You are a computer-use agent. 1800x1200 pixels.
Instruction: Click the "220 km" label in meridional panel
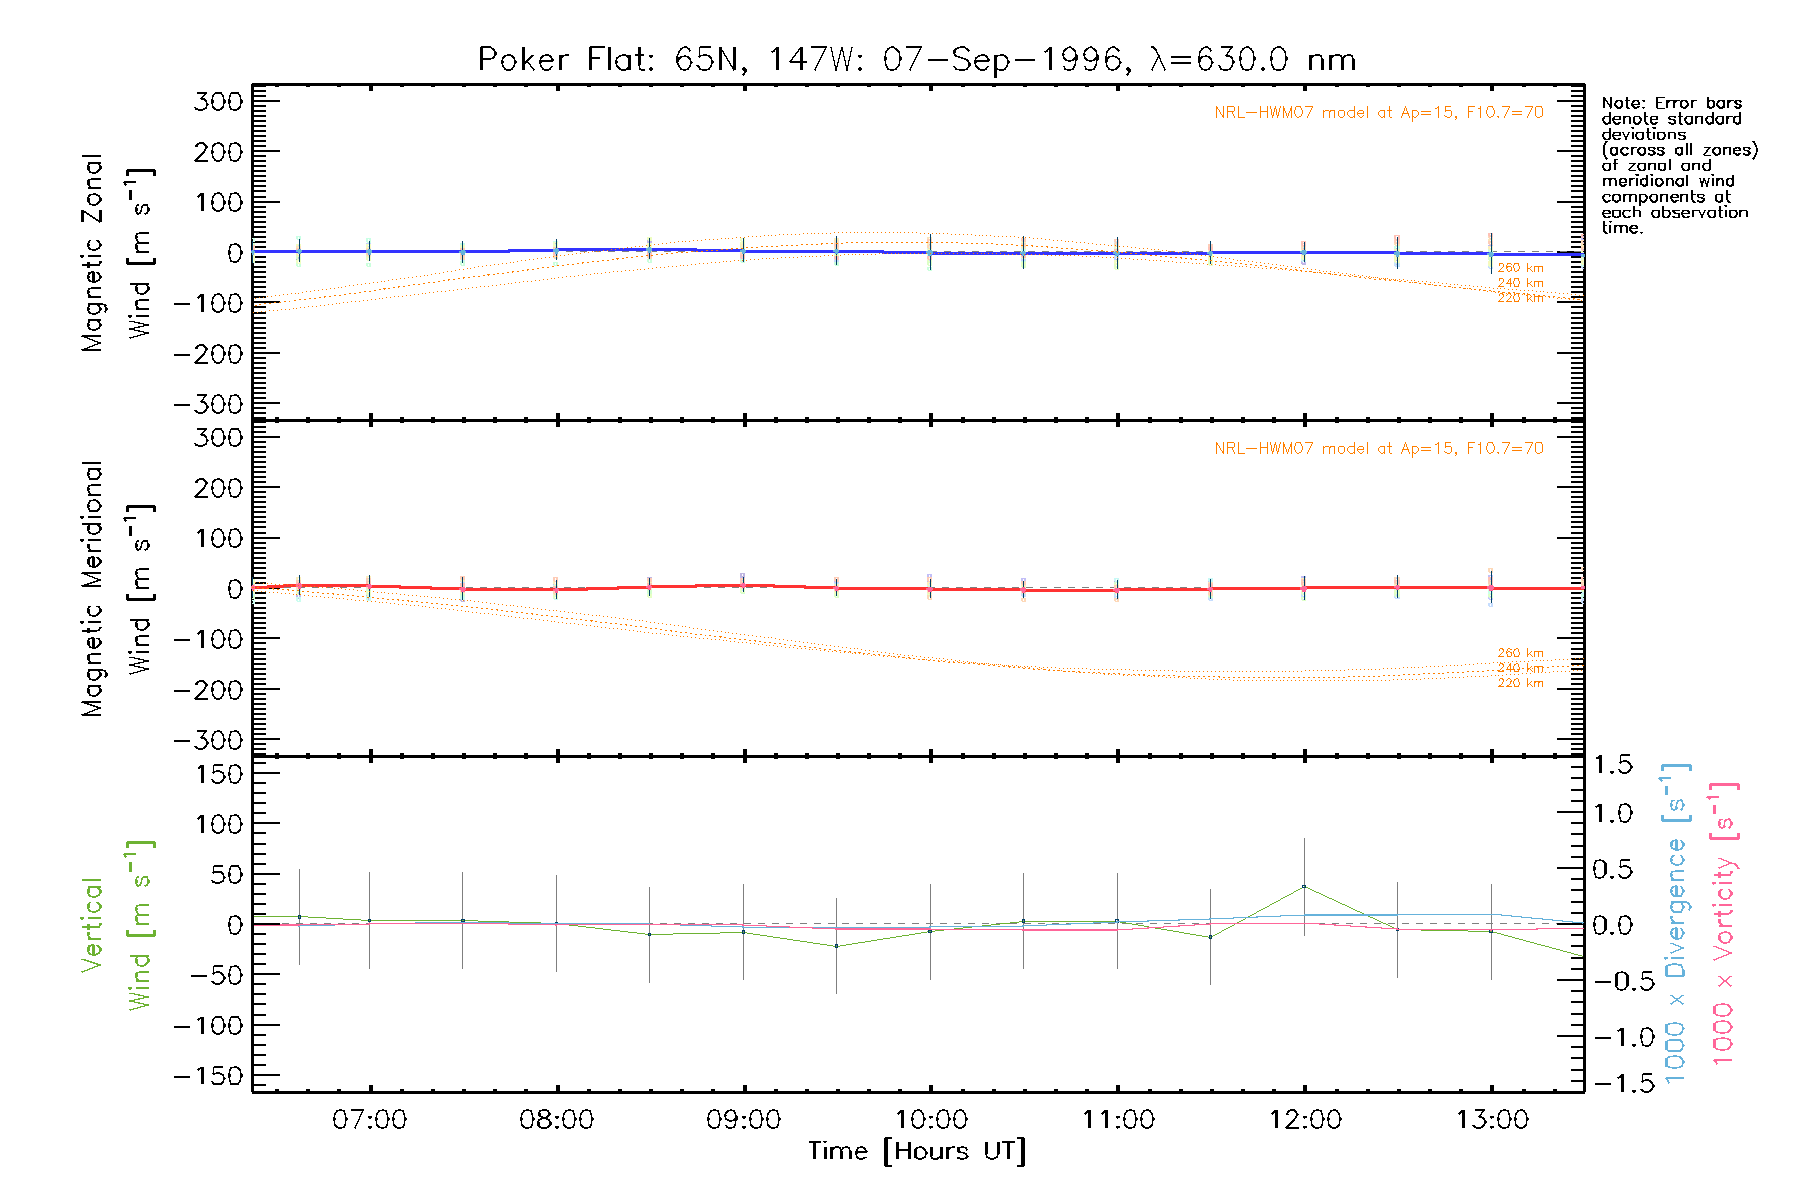(x=1520, y=684)
